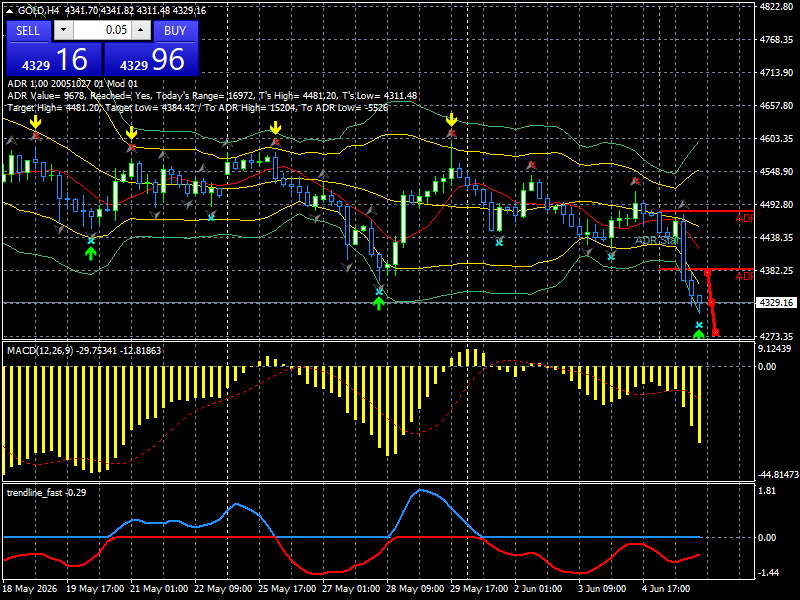Viewport: 800px width, 600px height.
Task: Click the red square marker at the 4329.16 level
Action: (x=711, y=303)
